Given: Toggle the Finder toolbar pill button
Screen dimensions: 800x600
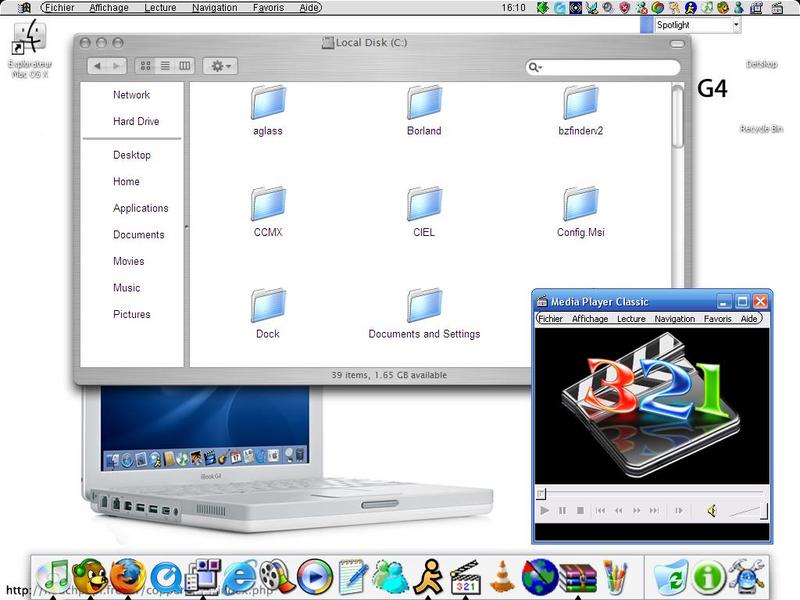Looking at the screenshot, I should click(677, 44).
